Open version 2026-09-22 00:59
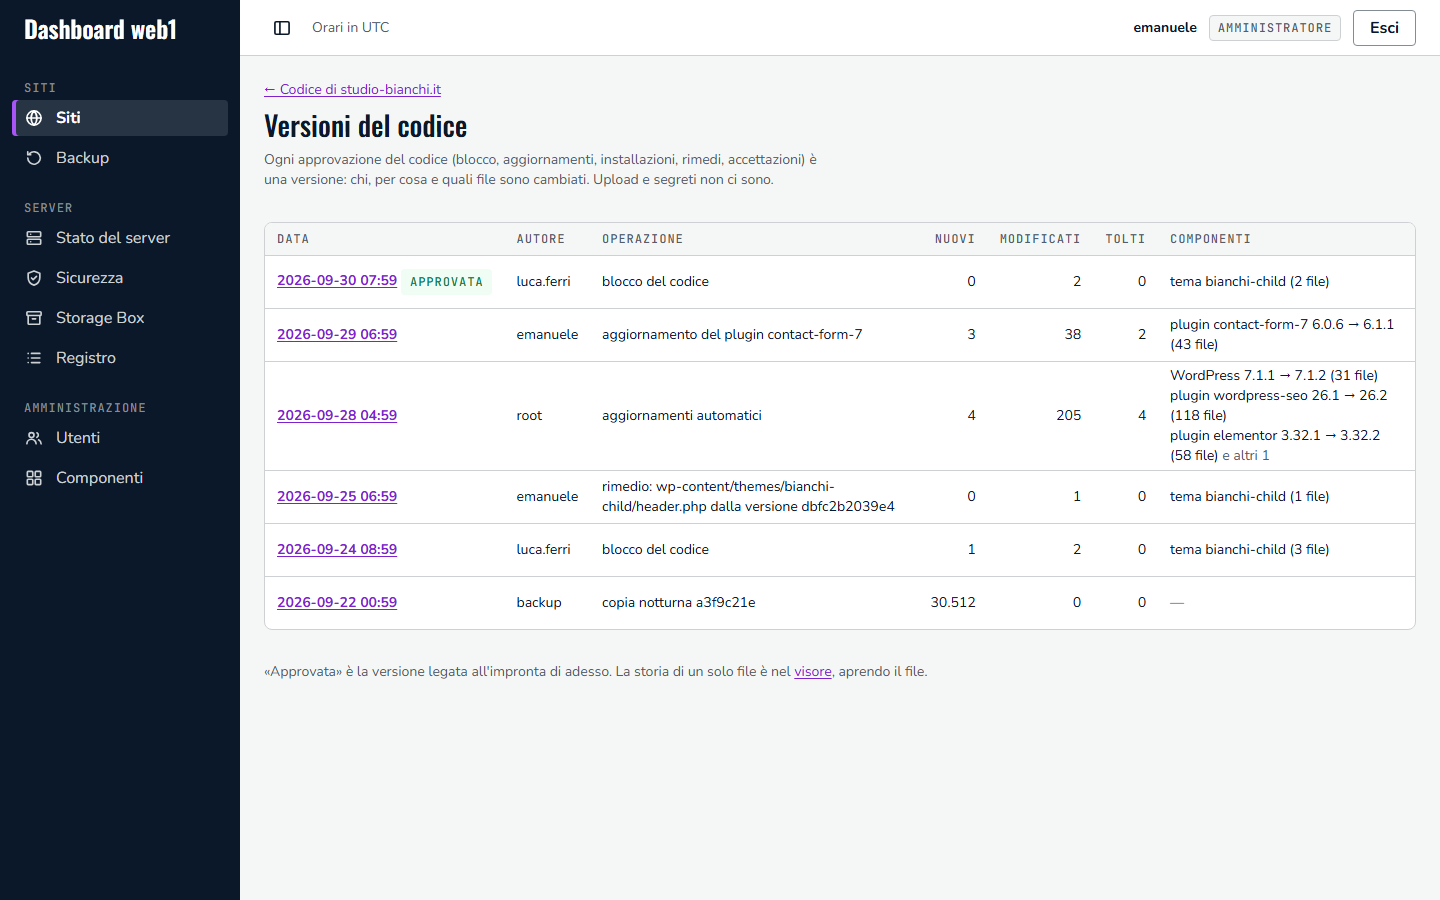The image size is (1440, 900). (337, 602)
